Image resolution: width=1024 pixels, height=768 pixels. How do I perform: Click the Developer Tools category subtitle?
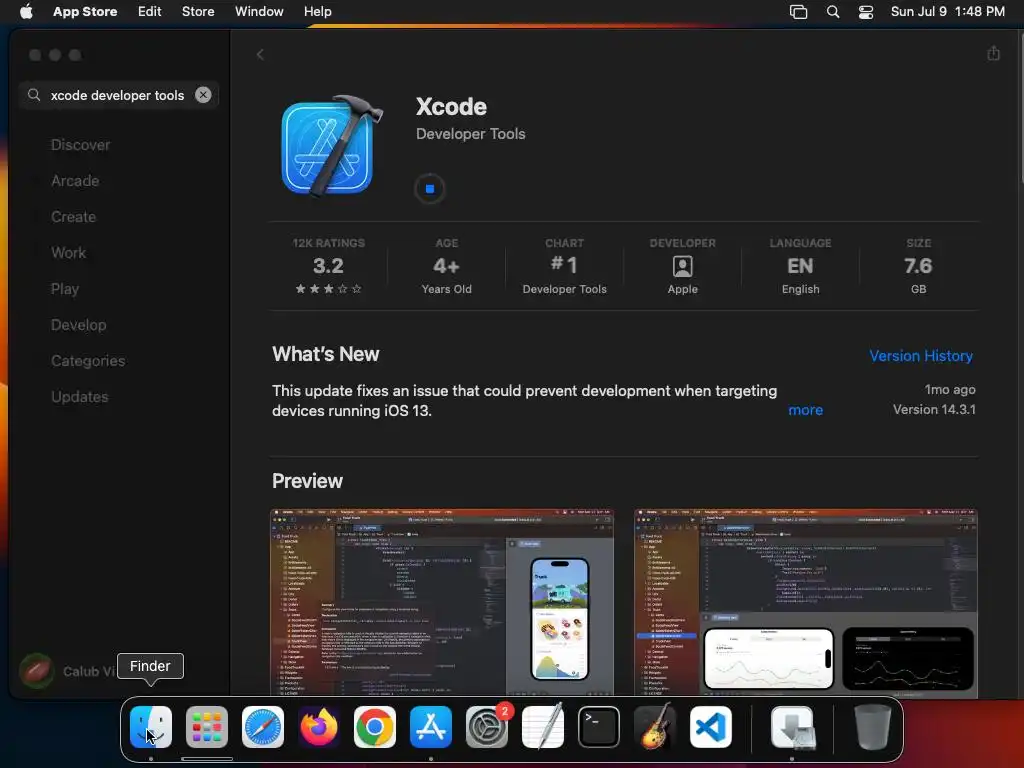click(470, 134)
